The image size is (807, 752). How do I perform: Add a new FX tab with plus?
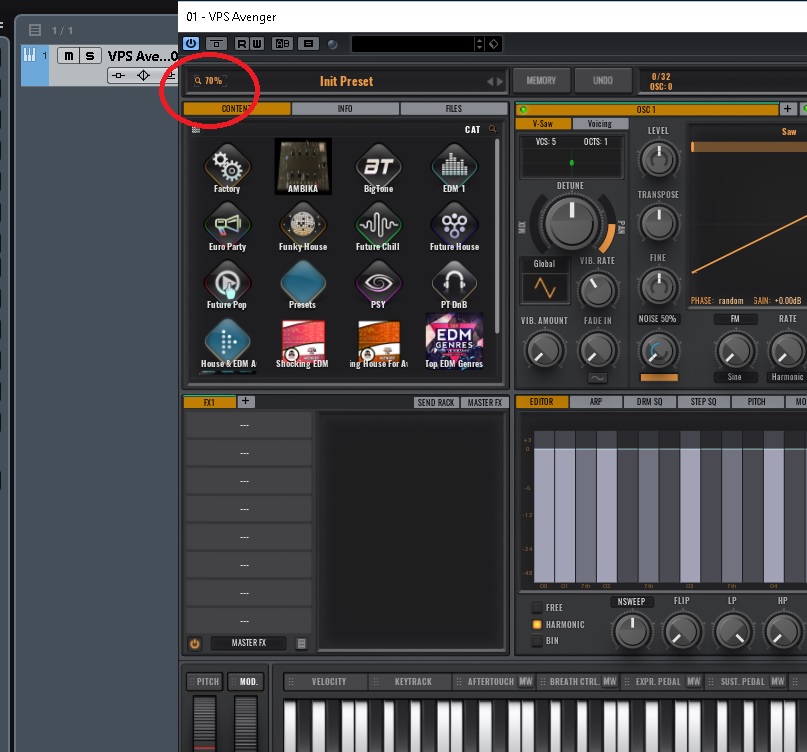(x=245, y=401)
